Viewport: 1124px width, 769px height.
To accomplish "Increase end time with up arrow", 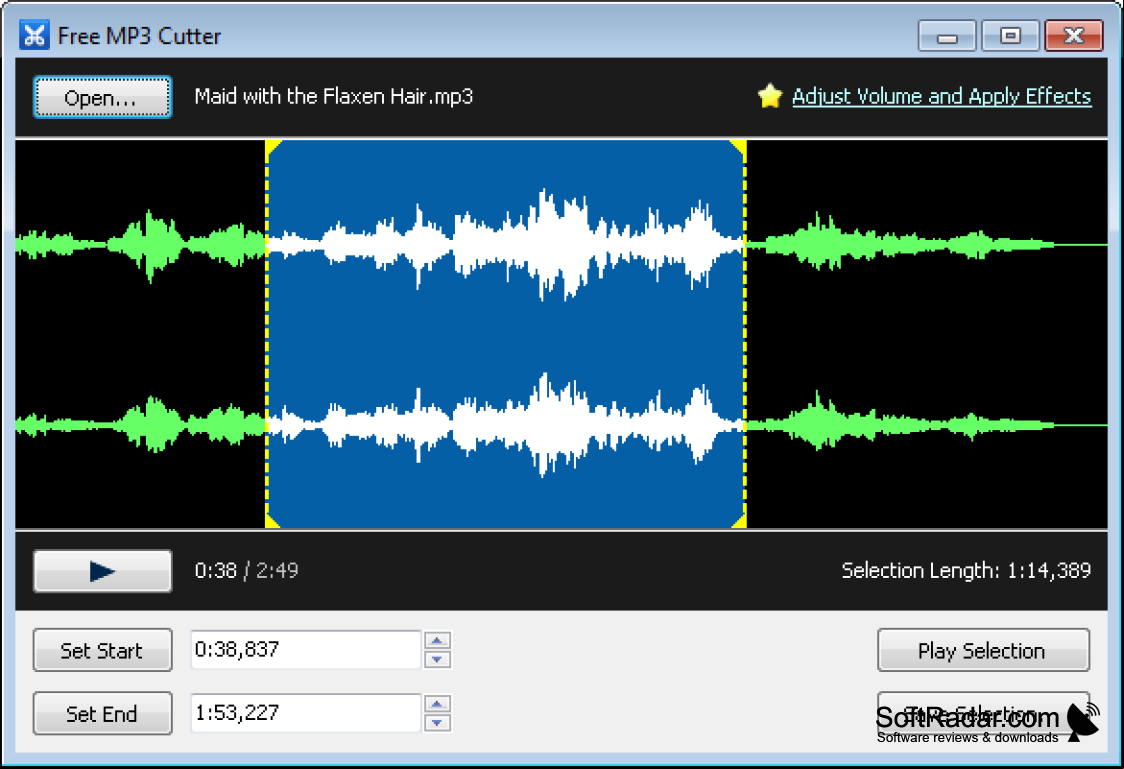I will [x=437, y=703].
